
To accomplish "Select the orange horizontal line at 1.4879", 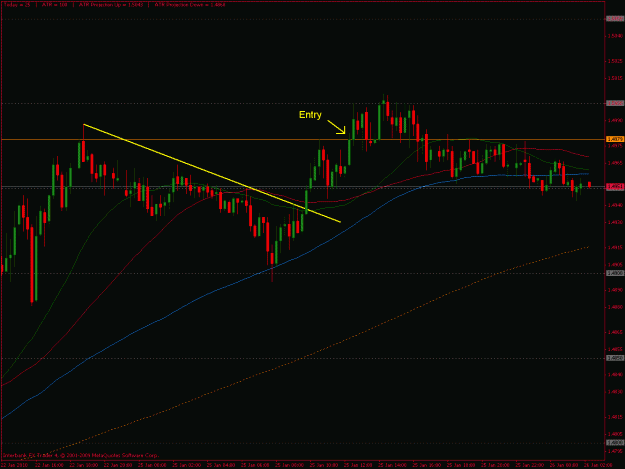I will click(x=303, y=139).
